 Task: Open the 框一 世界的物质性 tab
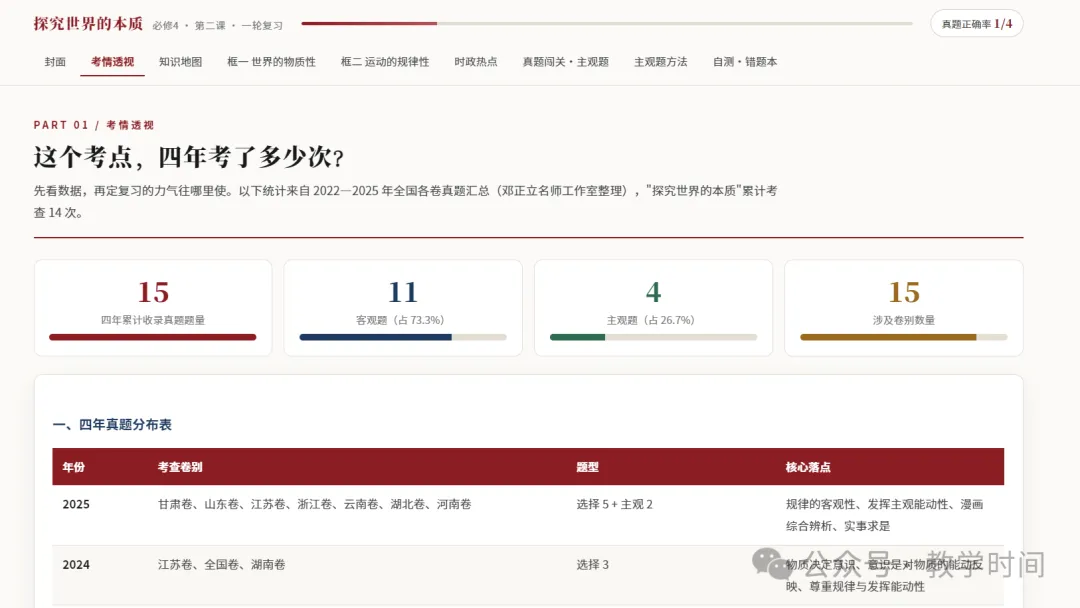point(271,62)
